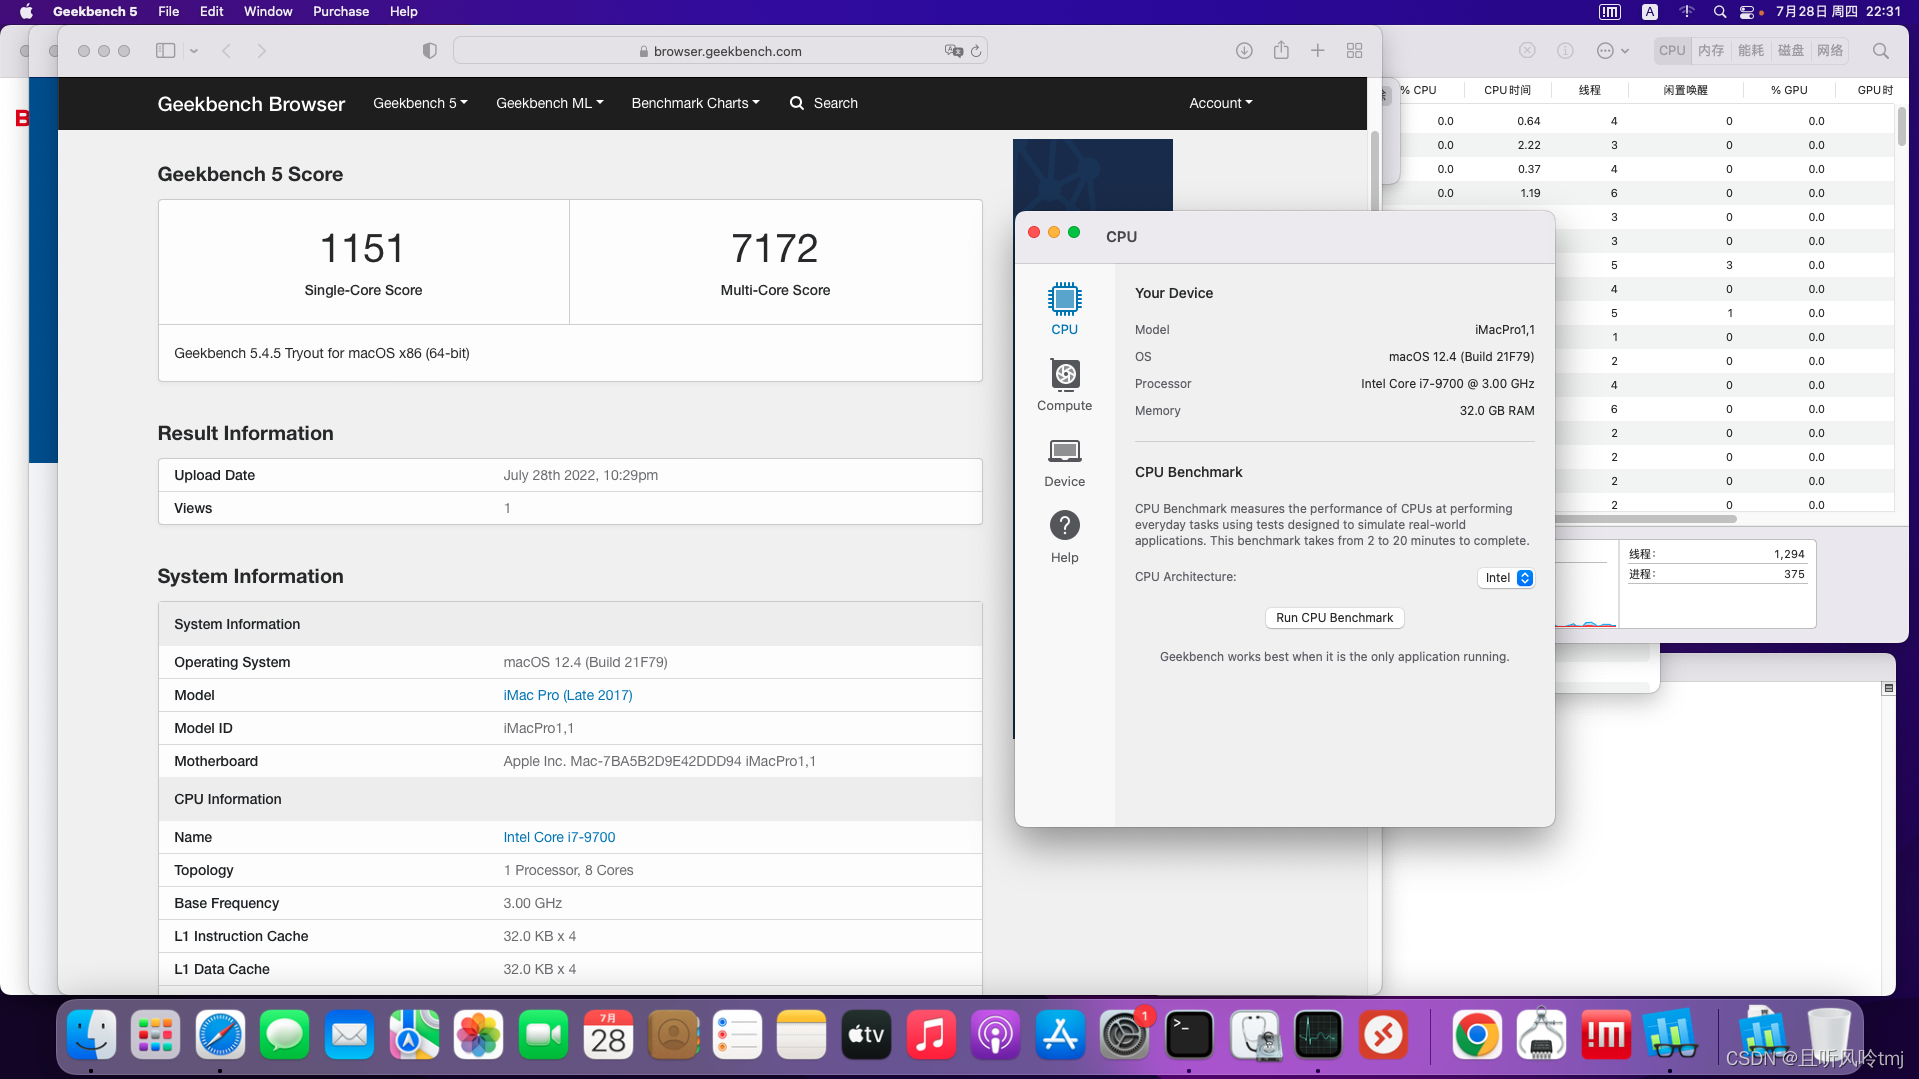Open the iMac Pro (Late 2017) link
The image size is (1919, 1079).
coord(567,695)
